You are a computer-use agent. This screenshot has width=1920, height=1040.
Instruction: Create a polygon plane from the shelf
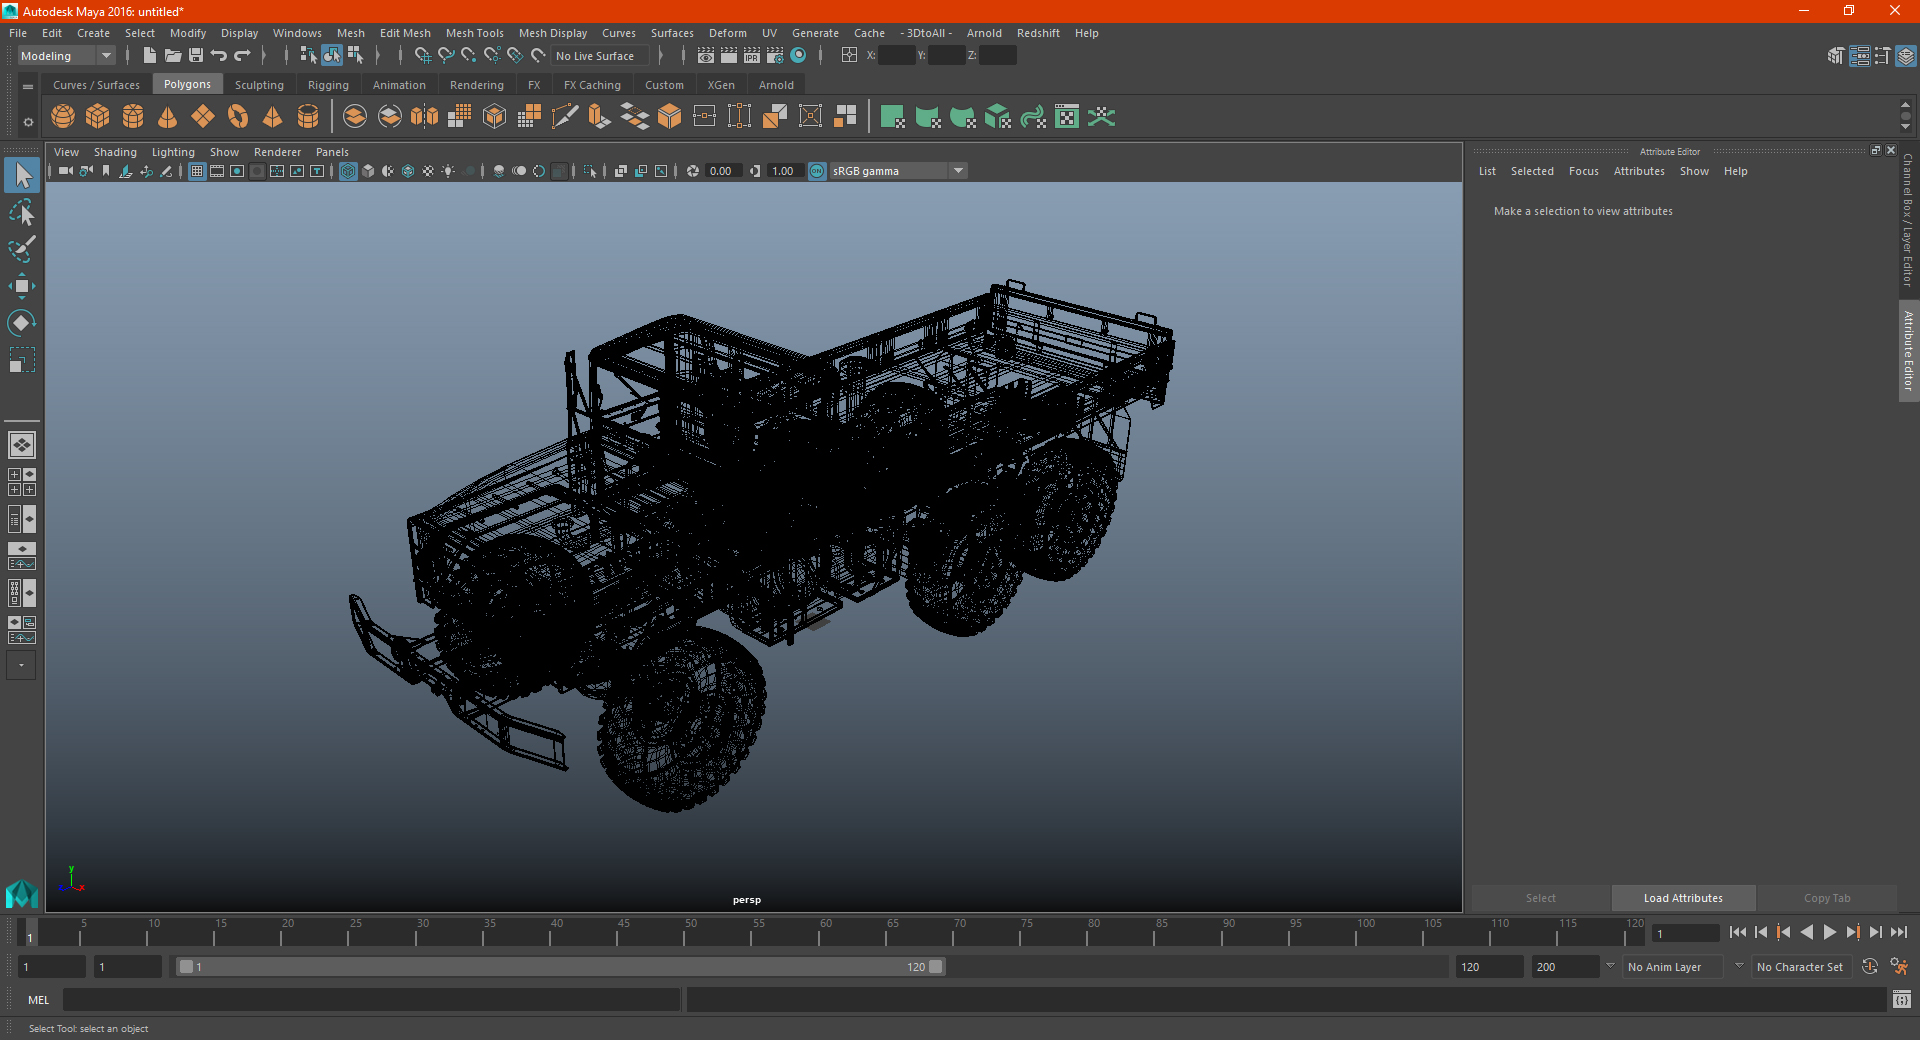[203, 117]
